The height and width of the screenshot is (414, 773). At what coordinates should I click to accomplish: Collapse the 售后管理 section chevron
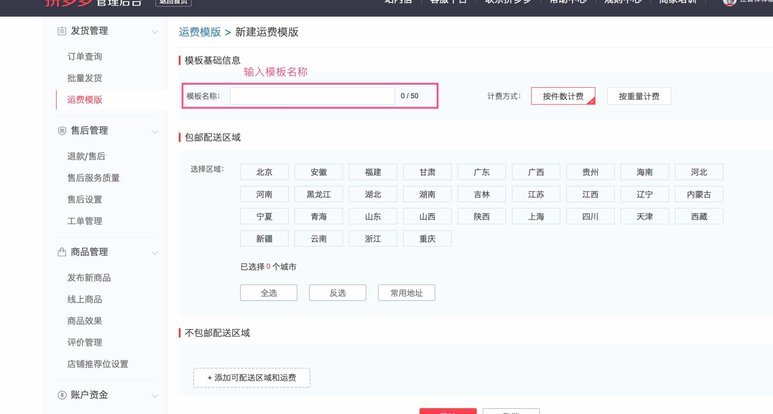point(155,131)
